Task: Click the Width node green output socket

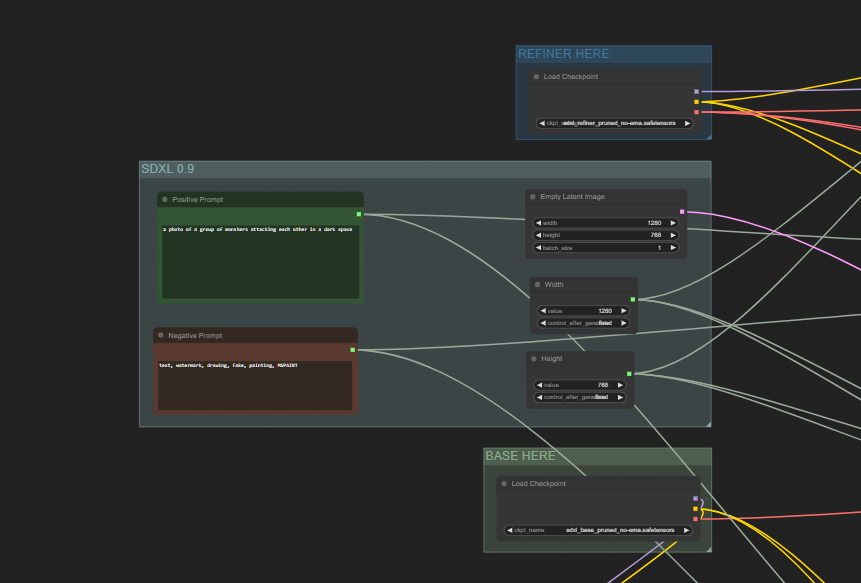Action: [632, 299]
